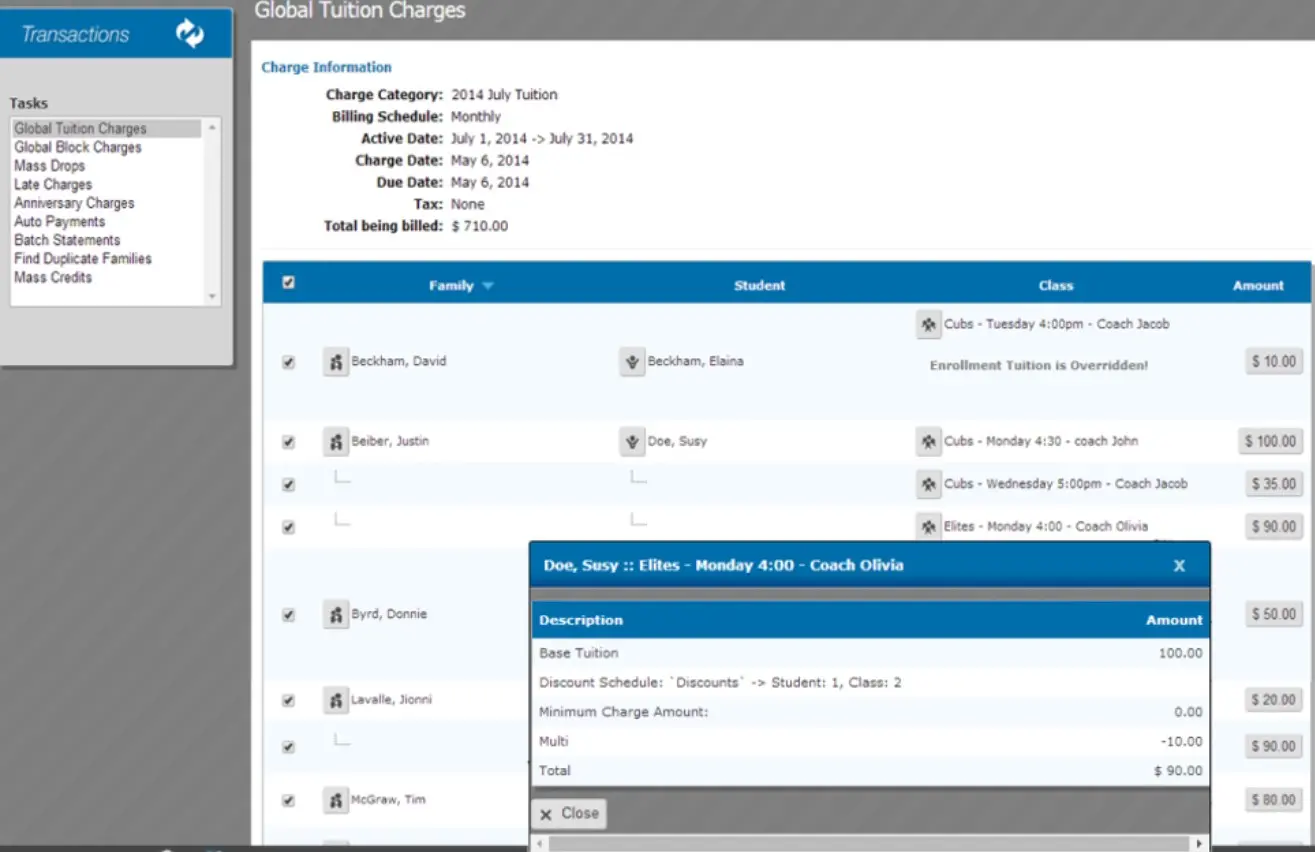The height and width of the screenshot is (852, 1315).
Task: Uncheck the row checkbox for Beiber, Justin
Action: tap(288, 441)
